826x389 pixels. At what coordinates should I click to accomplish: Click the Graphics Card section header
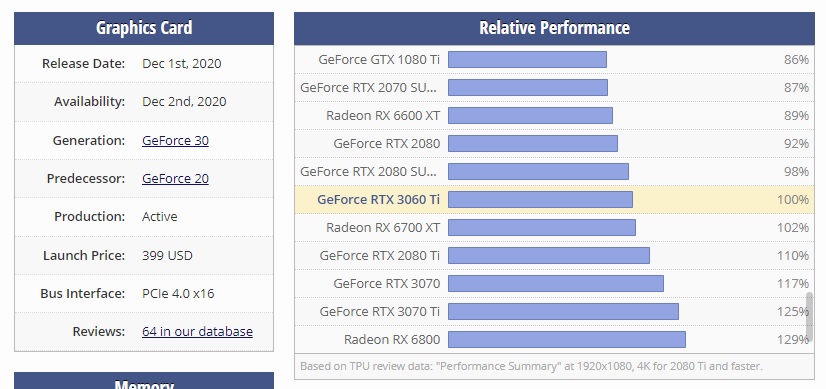click(144, 28)
